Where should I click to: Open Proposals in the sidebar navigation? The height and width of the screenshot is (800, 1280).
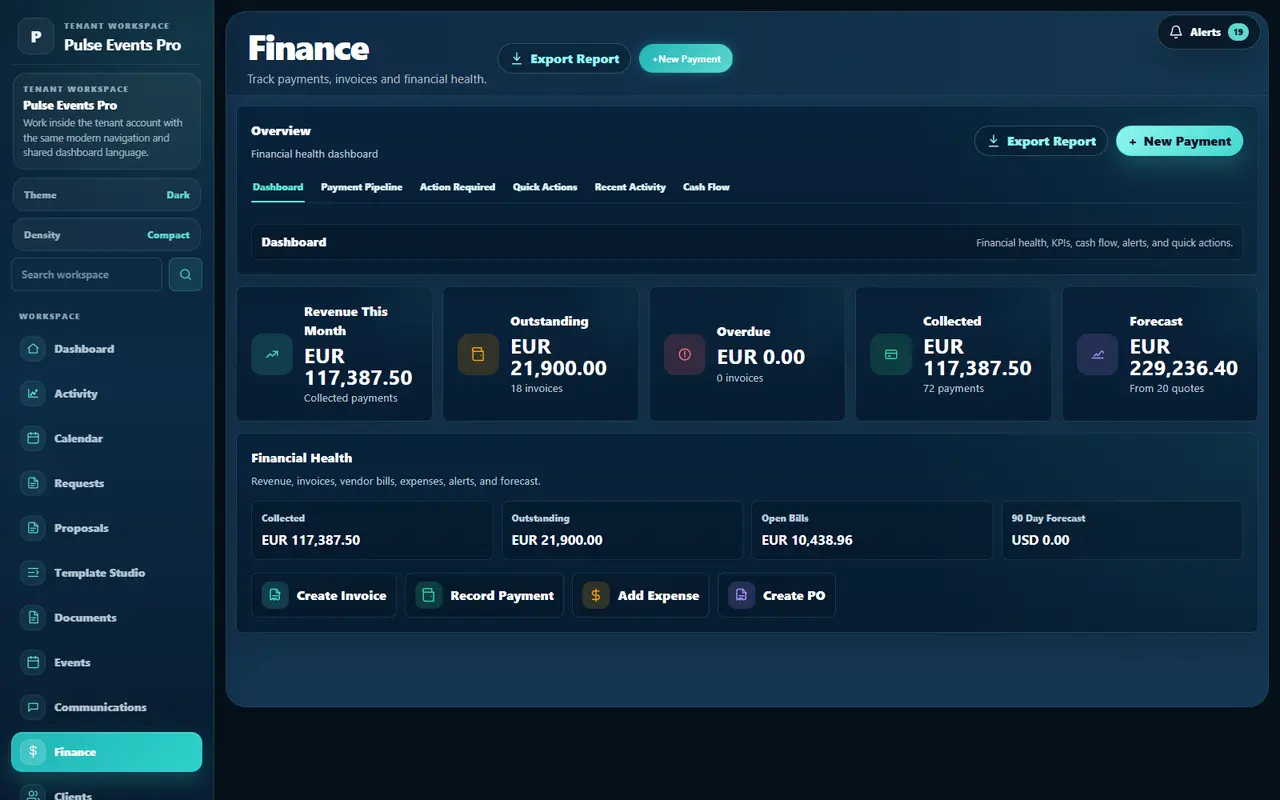(107, 528)
